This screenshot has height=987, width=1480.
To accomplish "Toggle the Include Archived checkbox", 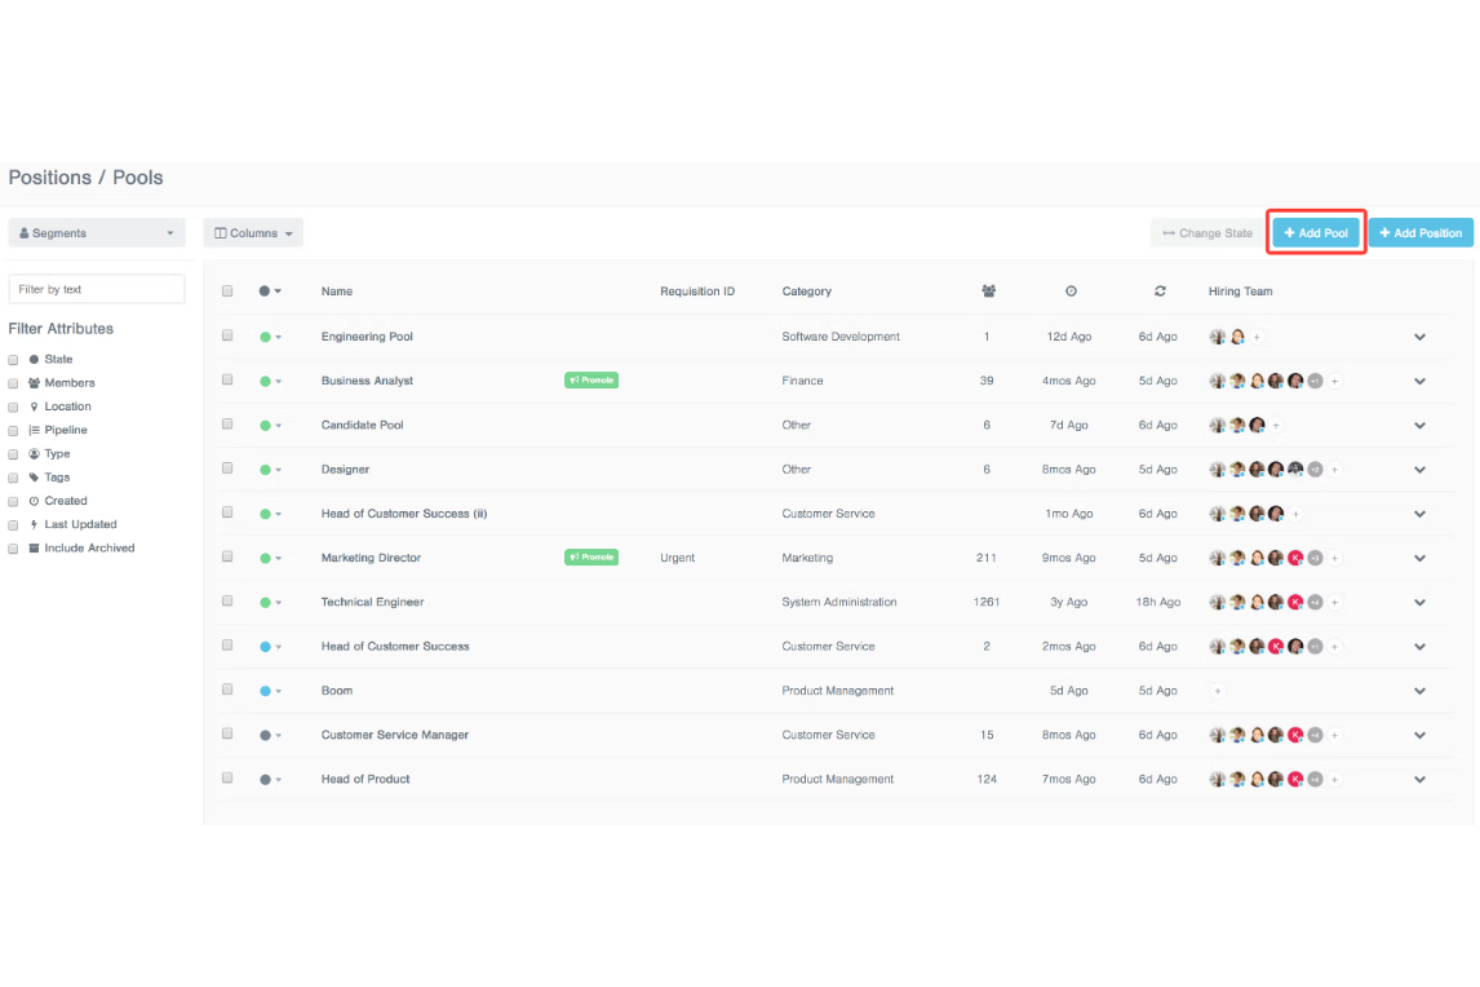I will coord(13,549).
